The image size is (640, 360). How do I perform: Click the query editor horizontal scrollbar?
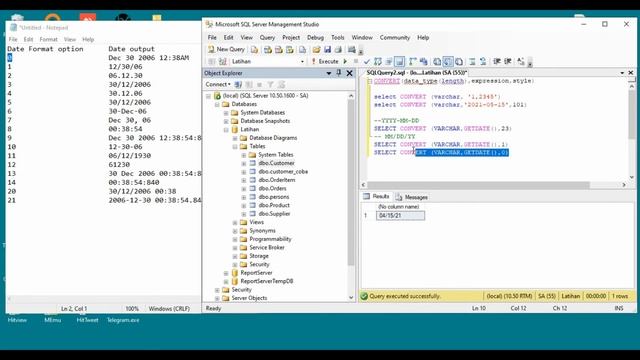click(x=478, y=185)
